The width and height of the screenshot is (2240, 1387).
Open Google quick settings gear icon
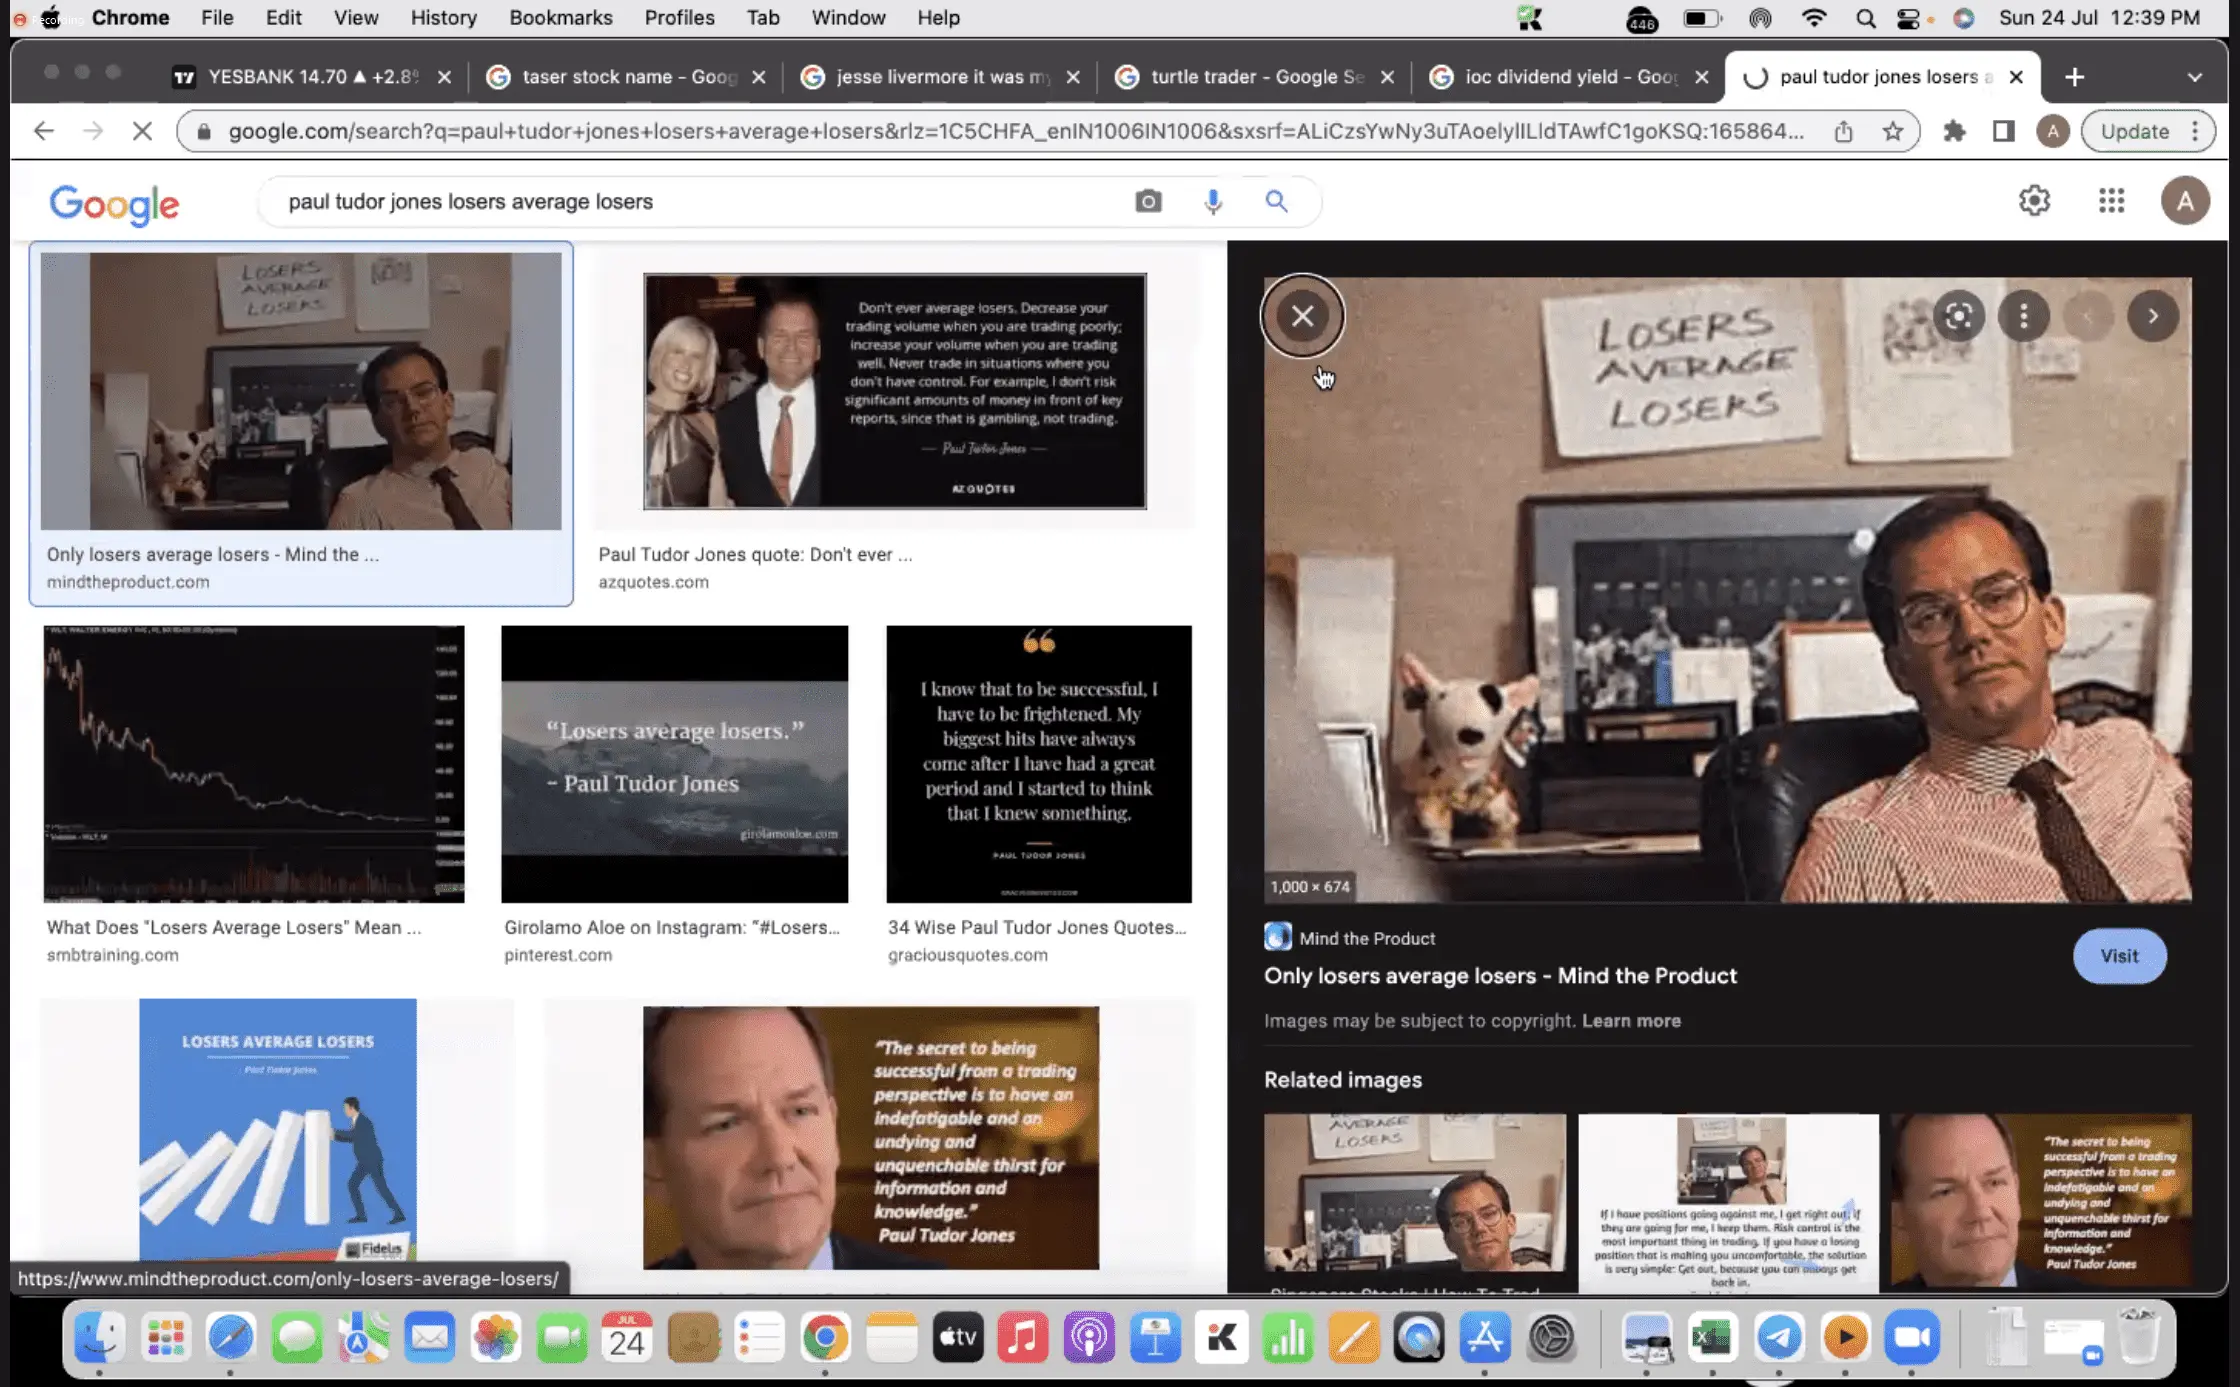(x=2034, y=201)
